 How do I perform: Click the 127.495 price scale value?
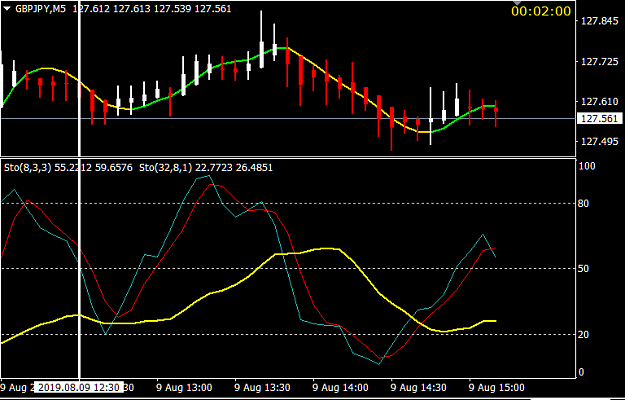pos(599,141)
